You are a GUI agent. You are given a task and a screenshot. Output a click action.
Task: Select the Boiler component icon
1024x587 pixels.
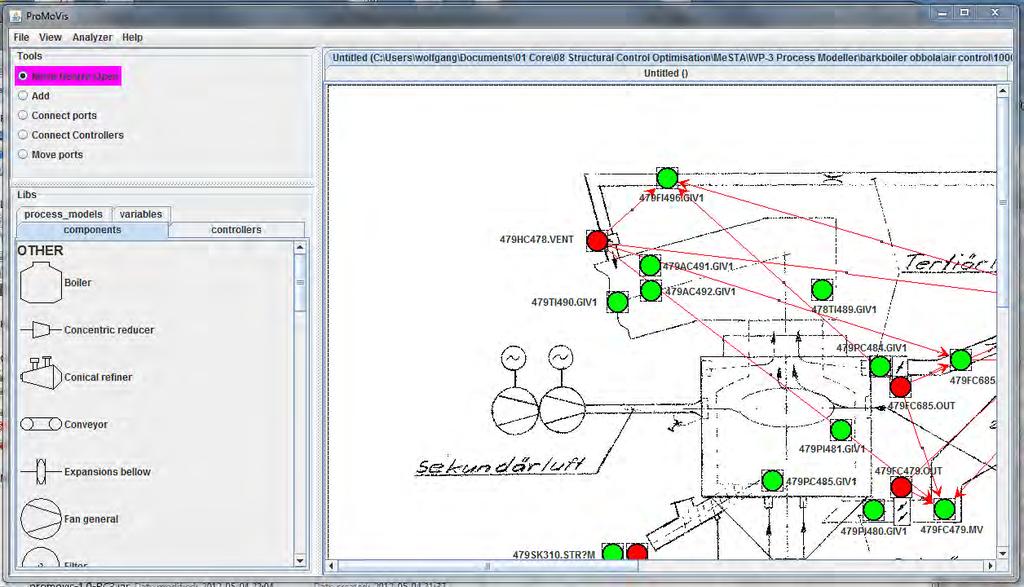pos(40,283)
